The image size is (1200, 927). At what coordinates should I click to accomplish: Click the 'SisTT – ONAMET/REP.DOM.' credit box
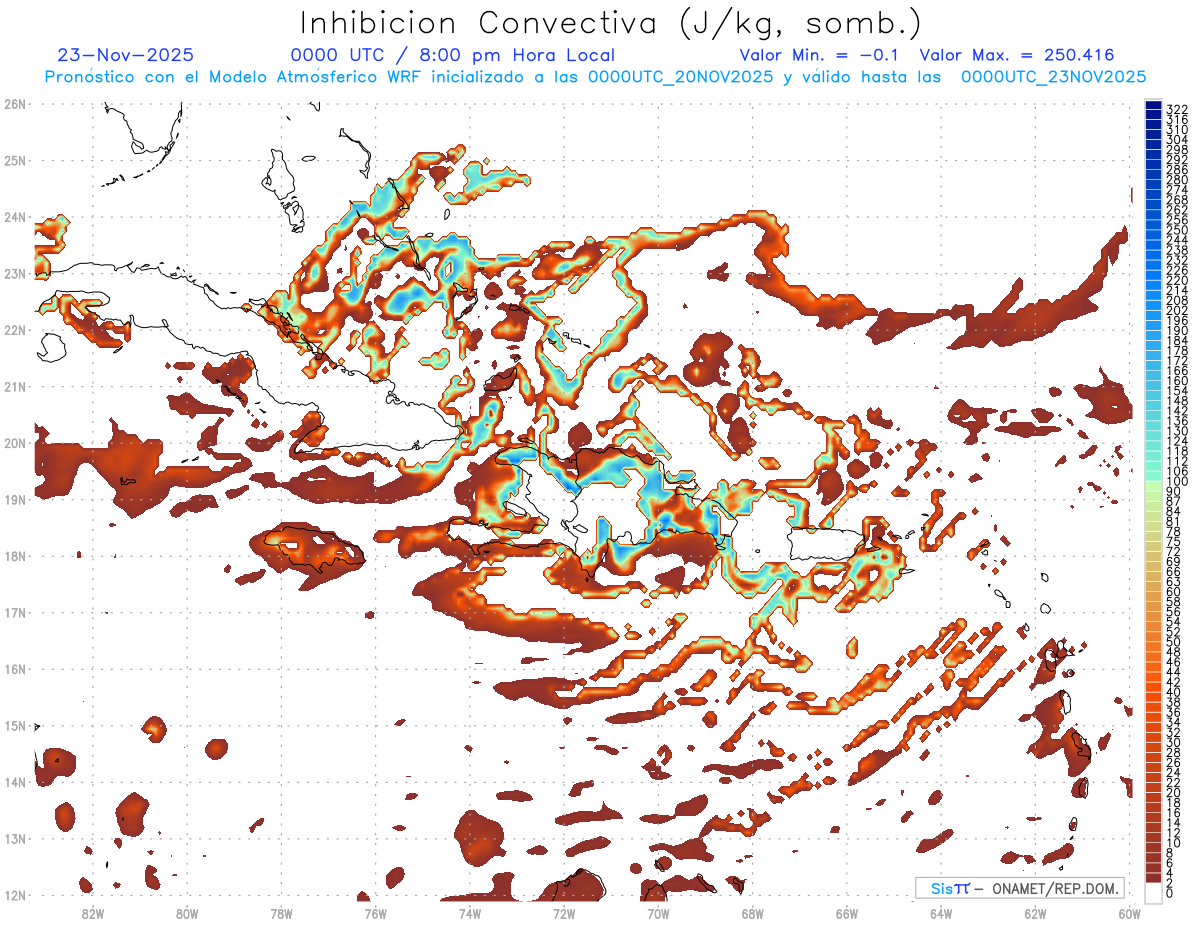(x=1020, y=888)
